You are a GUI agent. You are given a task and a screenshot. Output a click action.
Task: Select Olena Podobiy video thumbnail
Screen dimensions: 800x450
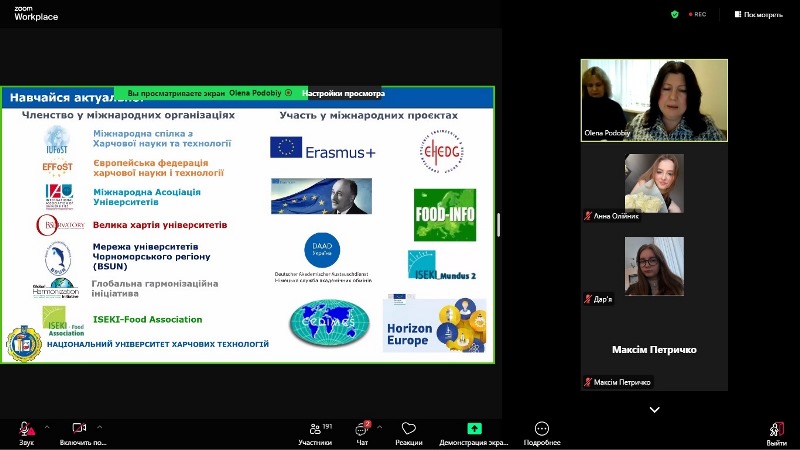tap(654, 100)
